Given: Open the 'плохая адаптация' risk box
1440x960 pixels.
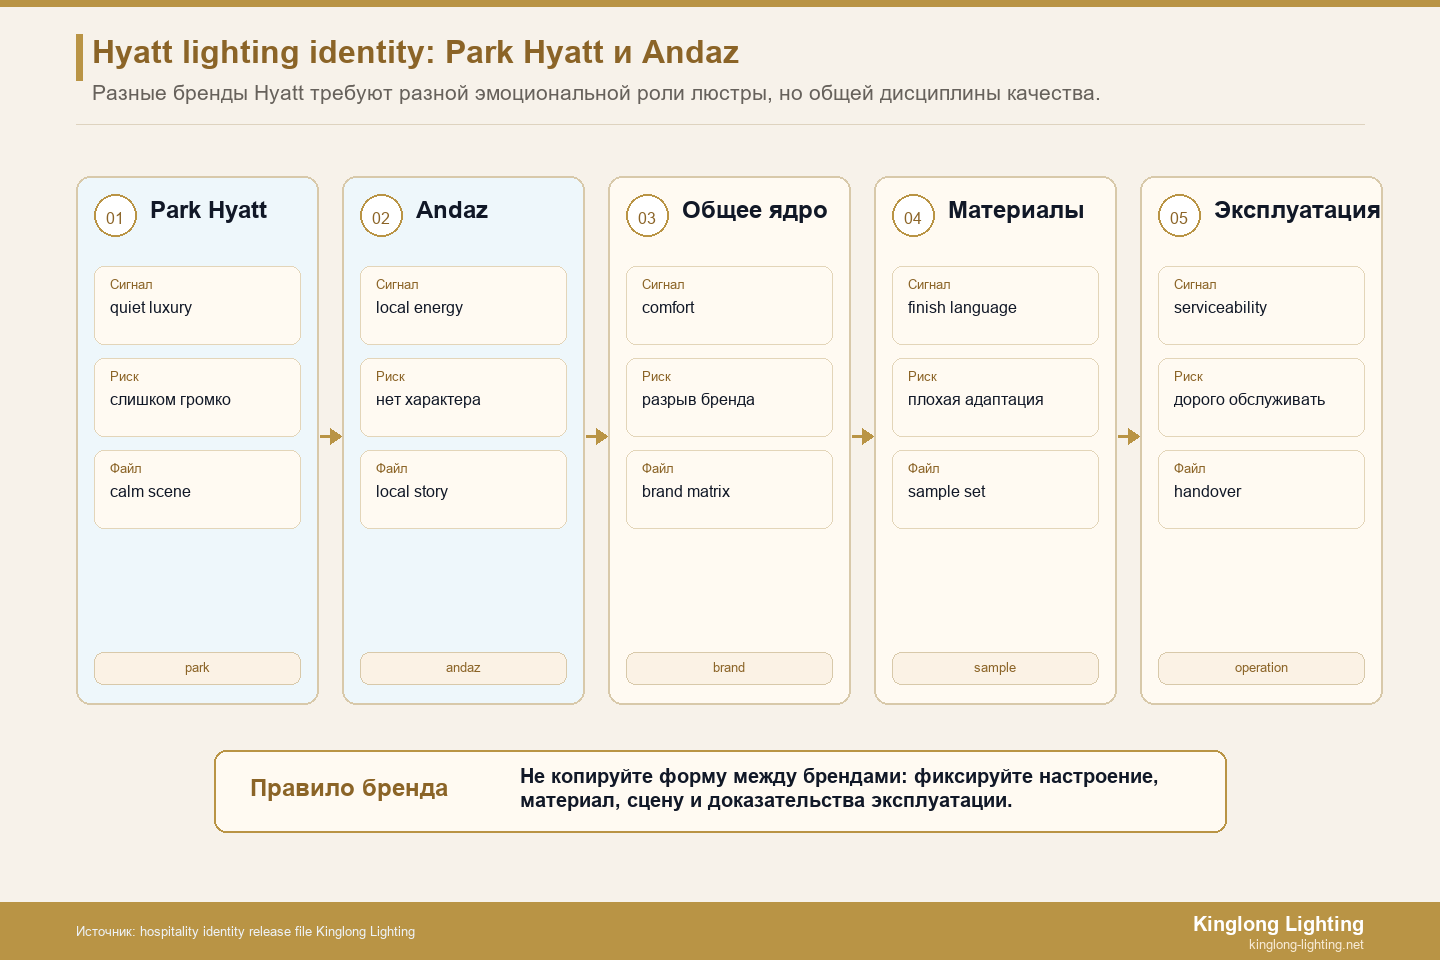Looking at the screenshot, I should click(x=995, y=397).
